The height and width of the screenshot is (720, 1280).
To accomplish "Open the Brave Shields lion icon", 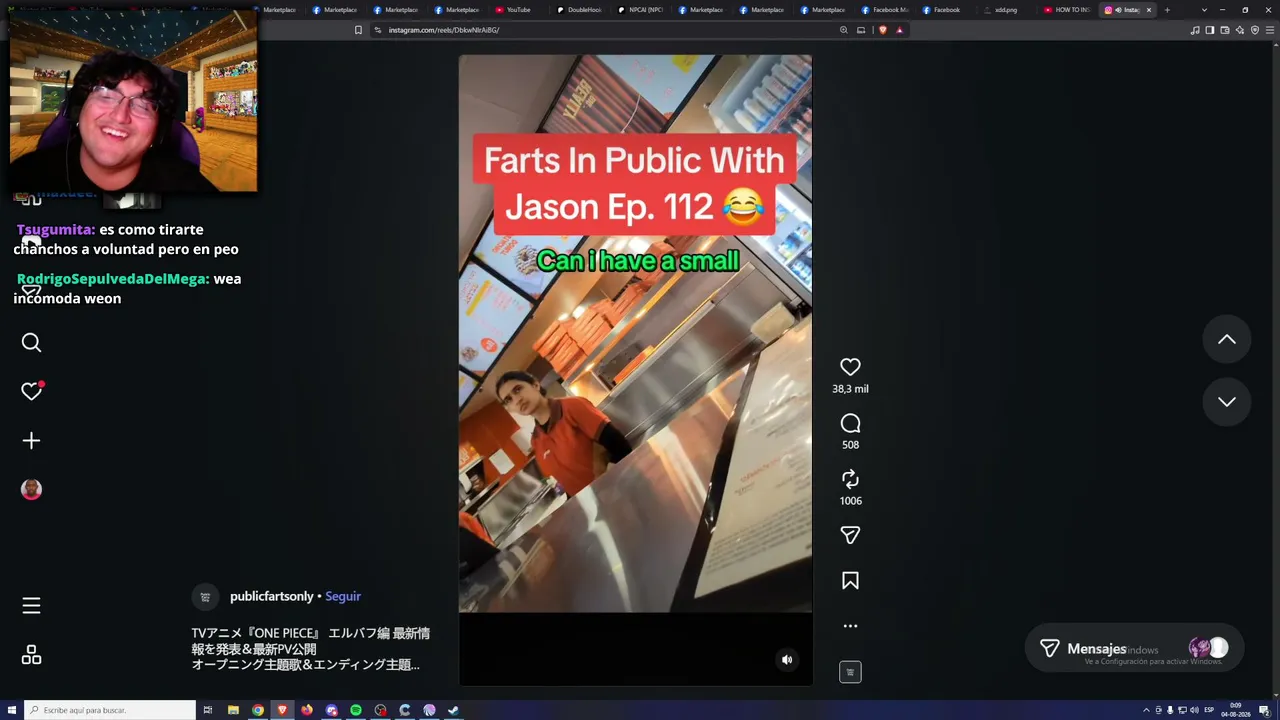I will (882, 30).
